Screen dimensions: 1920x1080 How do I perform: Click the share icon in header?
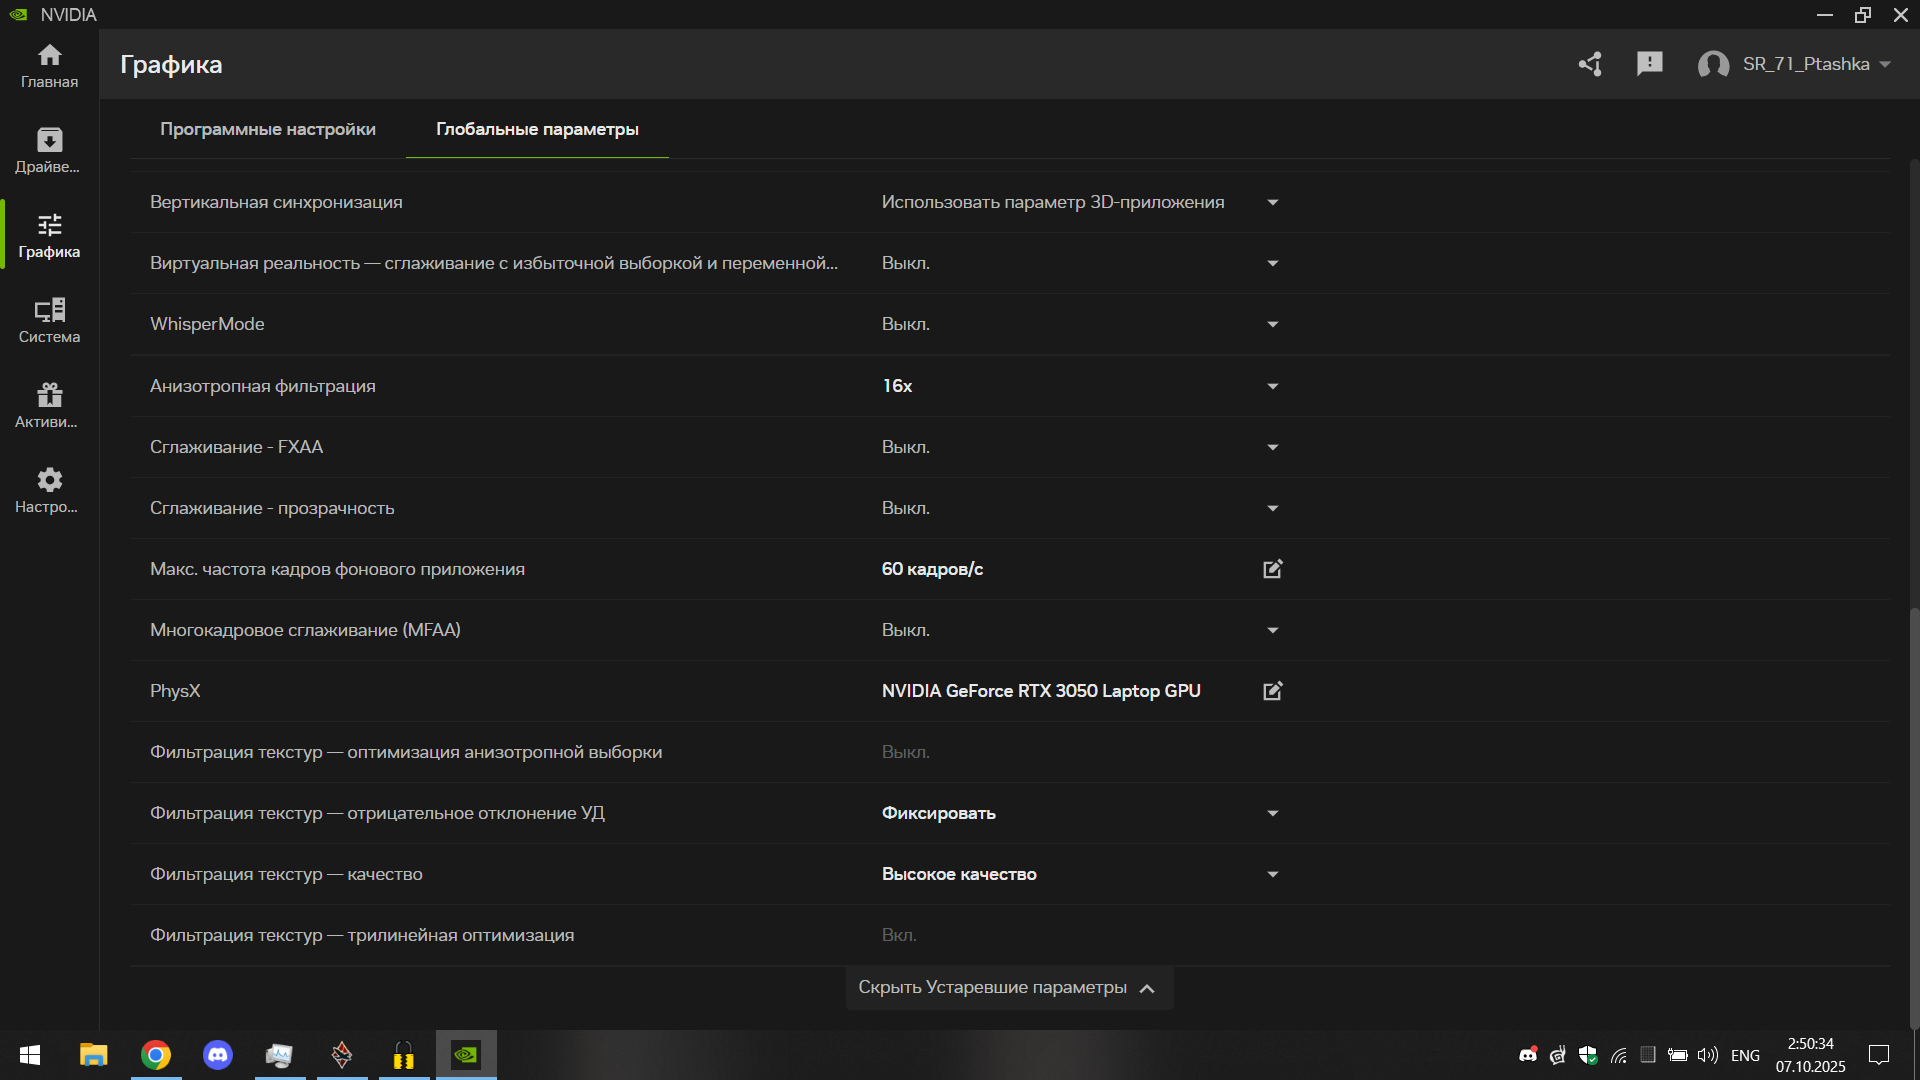tap(1590, 64)
